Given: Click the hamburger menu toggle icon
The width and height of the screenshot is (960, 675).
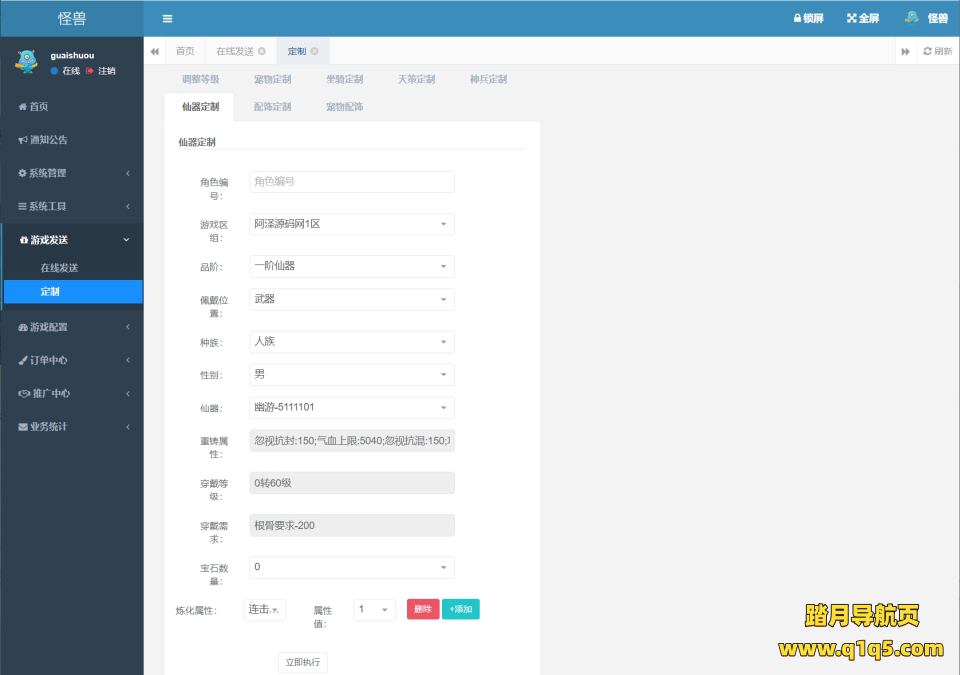Looking at the screenshot, I should coord(167,18).
